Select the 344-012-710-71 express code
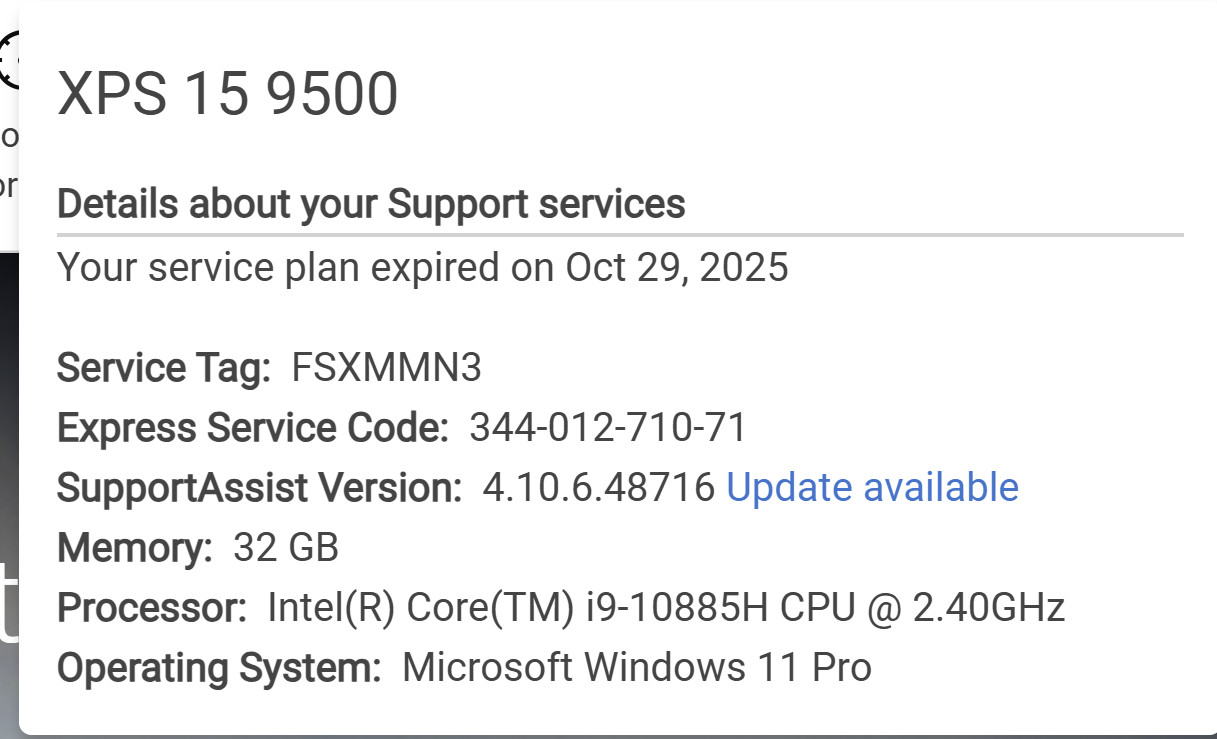Viewport: 1217px width, 739px height. [608, 428]
